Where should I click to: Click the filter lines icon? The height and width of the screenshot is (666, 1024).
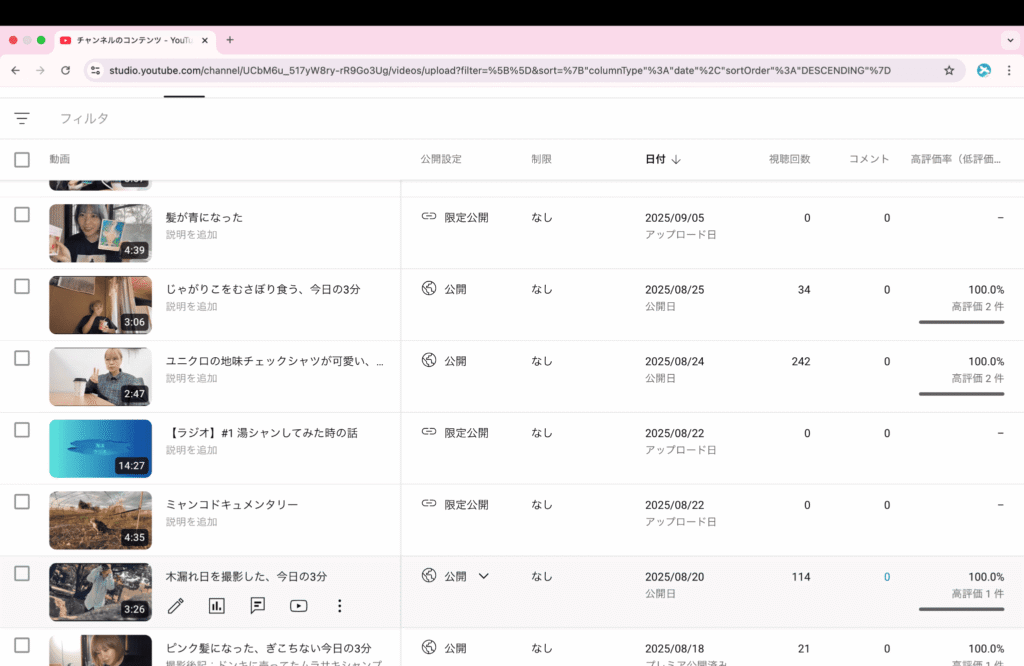pos(22,118)
